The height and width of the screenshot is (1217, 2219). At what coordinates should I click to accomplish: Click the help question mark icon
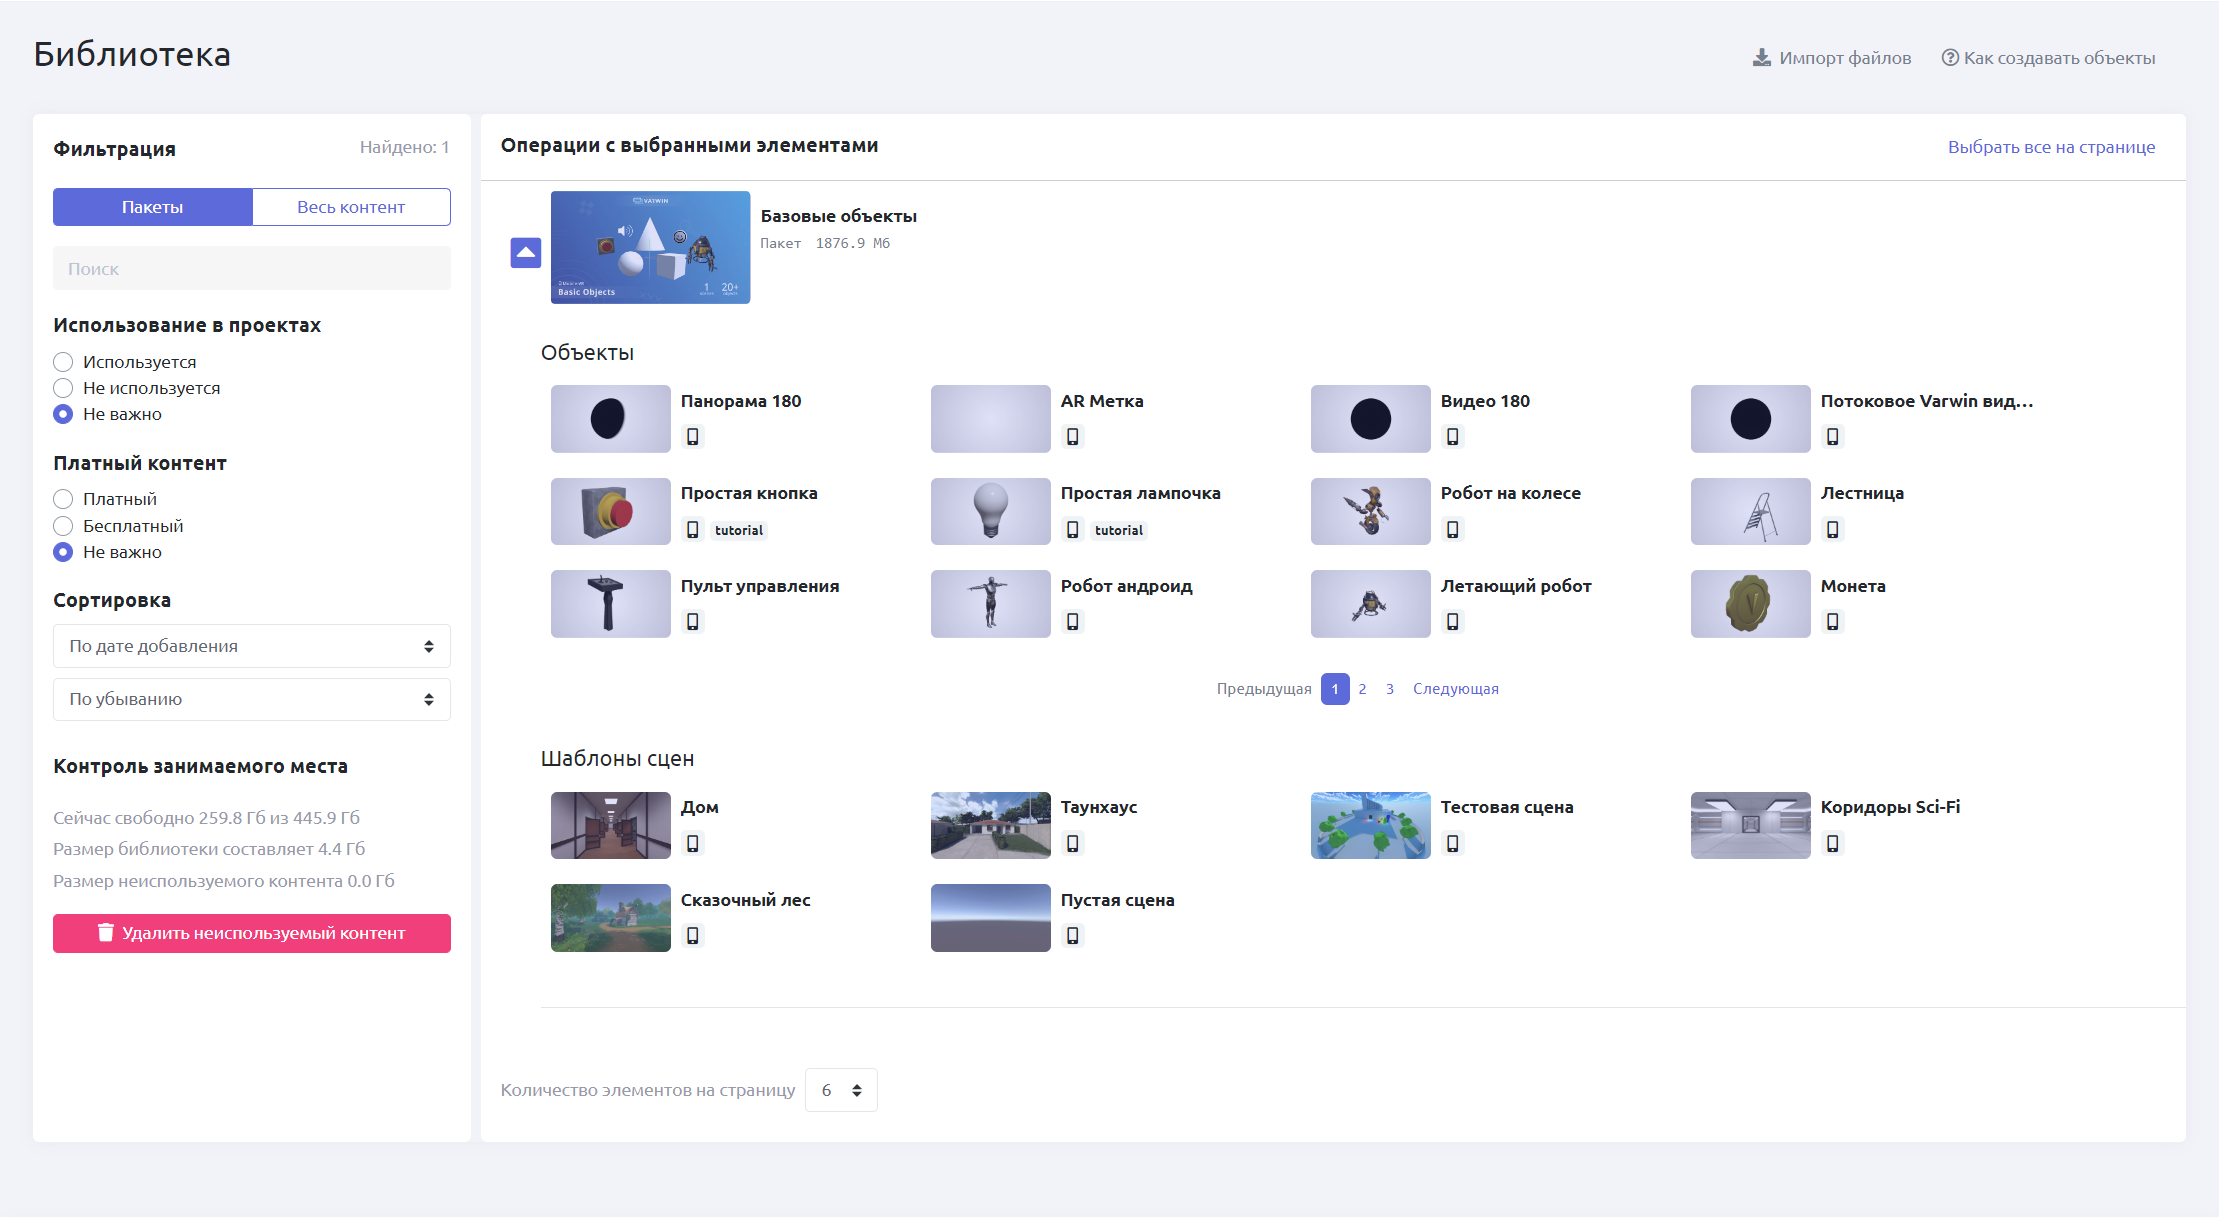pyautogui.click(x=1949, y=58)
